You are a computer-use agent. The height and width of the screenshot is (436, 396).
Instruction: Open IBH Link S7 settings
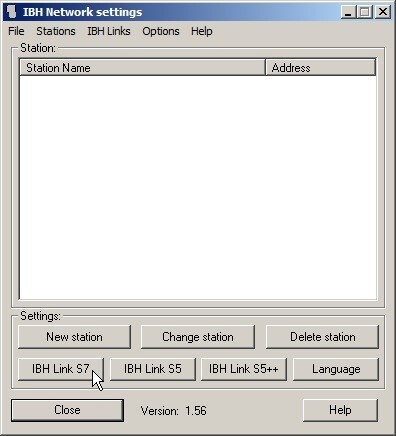61,369
